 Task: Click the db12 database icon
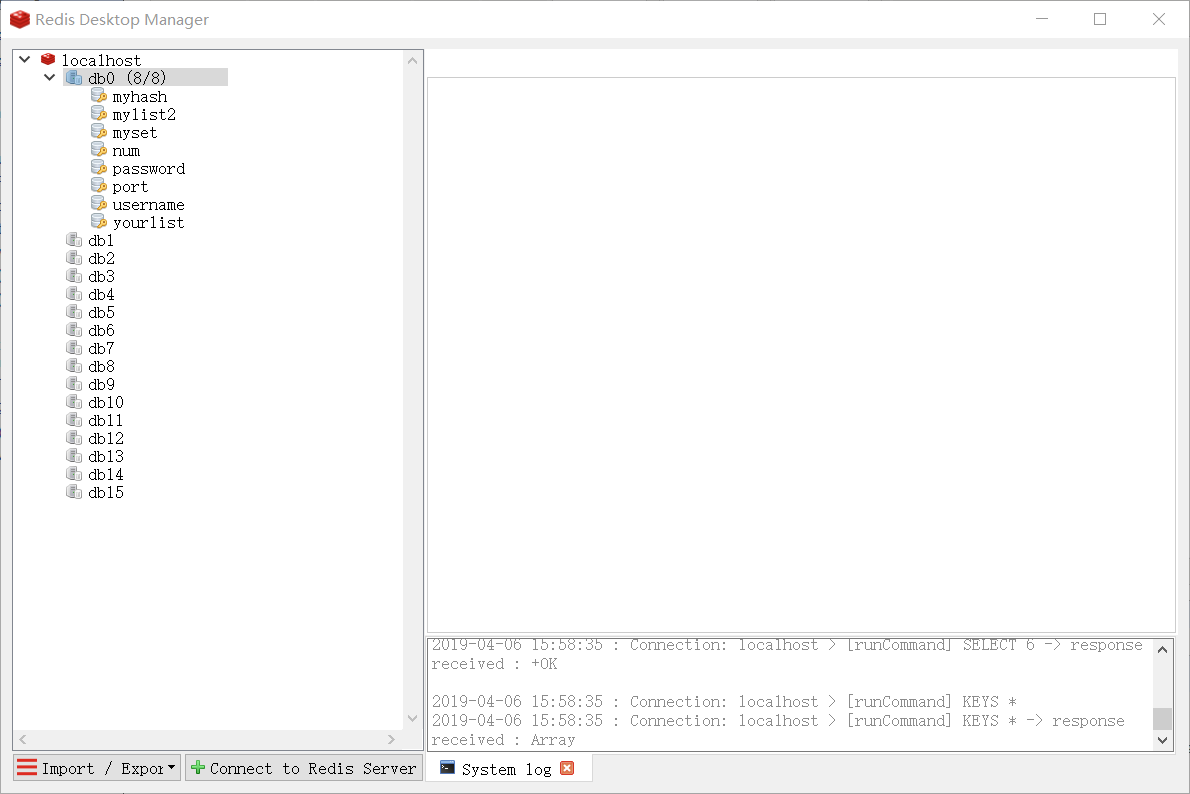click(x=74, y=438)
